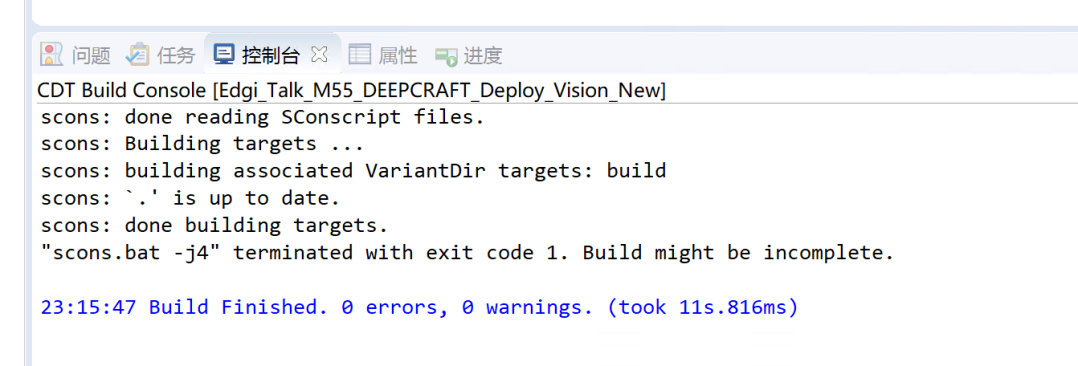
Task: Click the 'terminated with exit code 1' line
Action: point(467,252)
